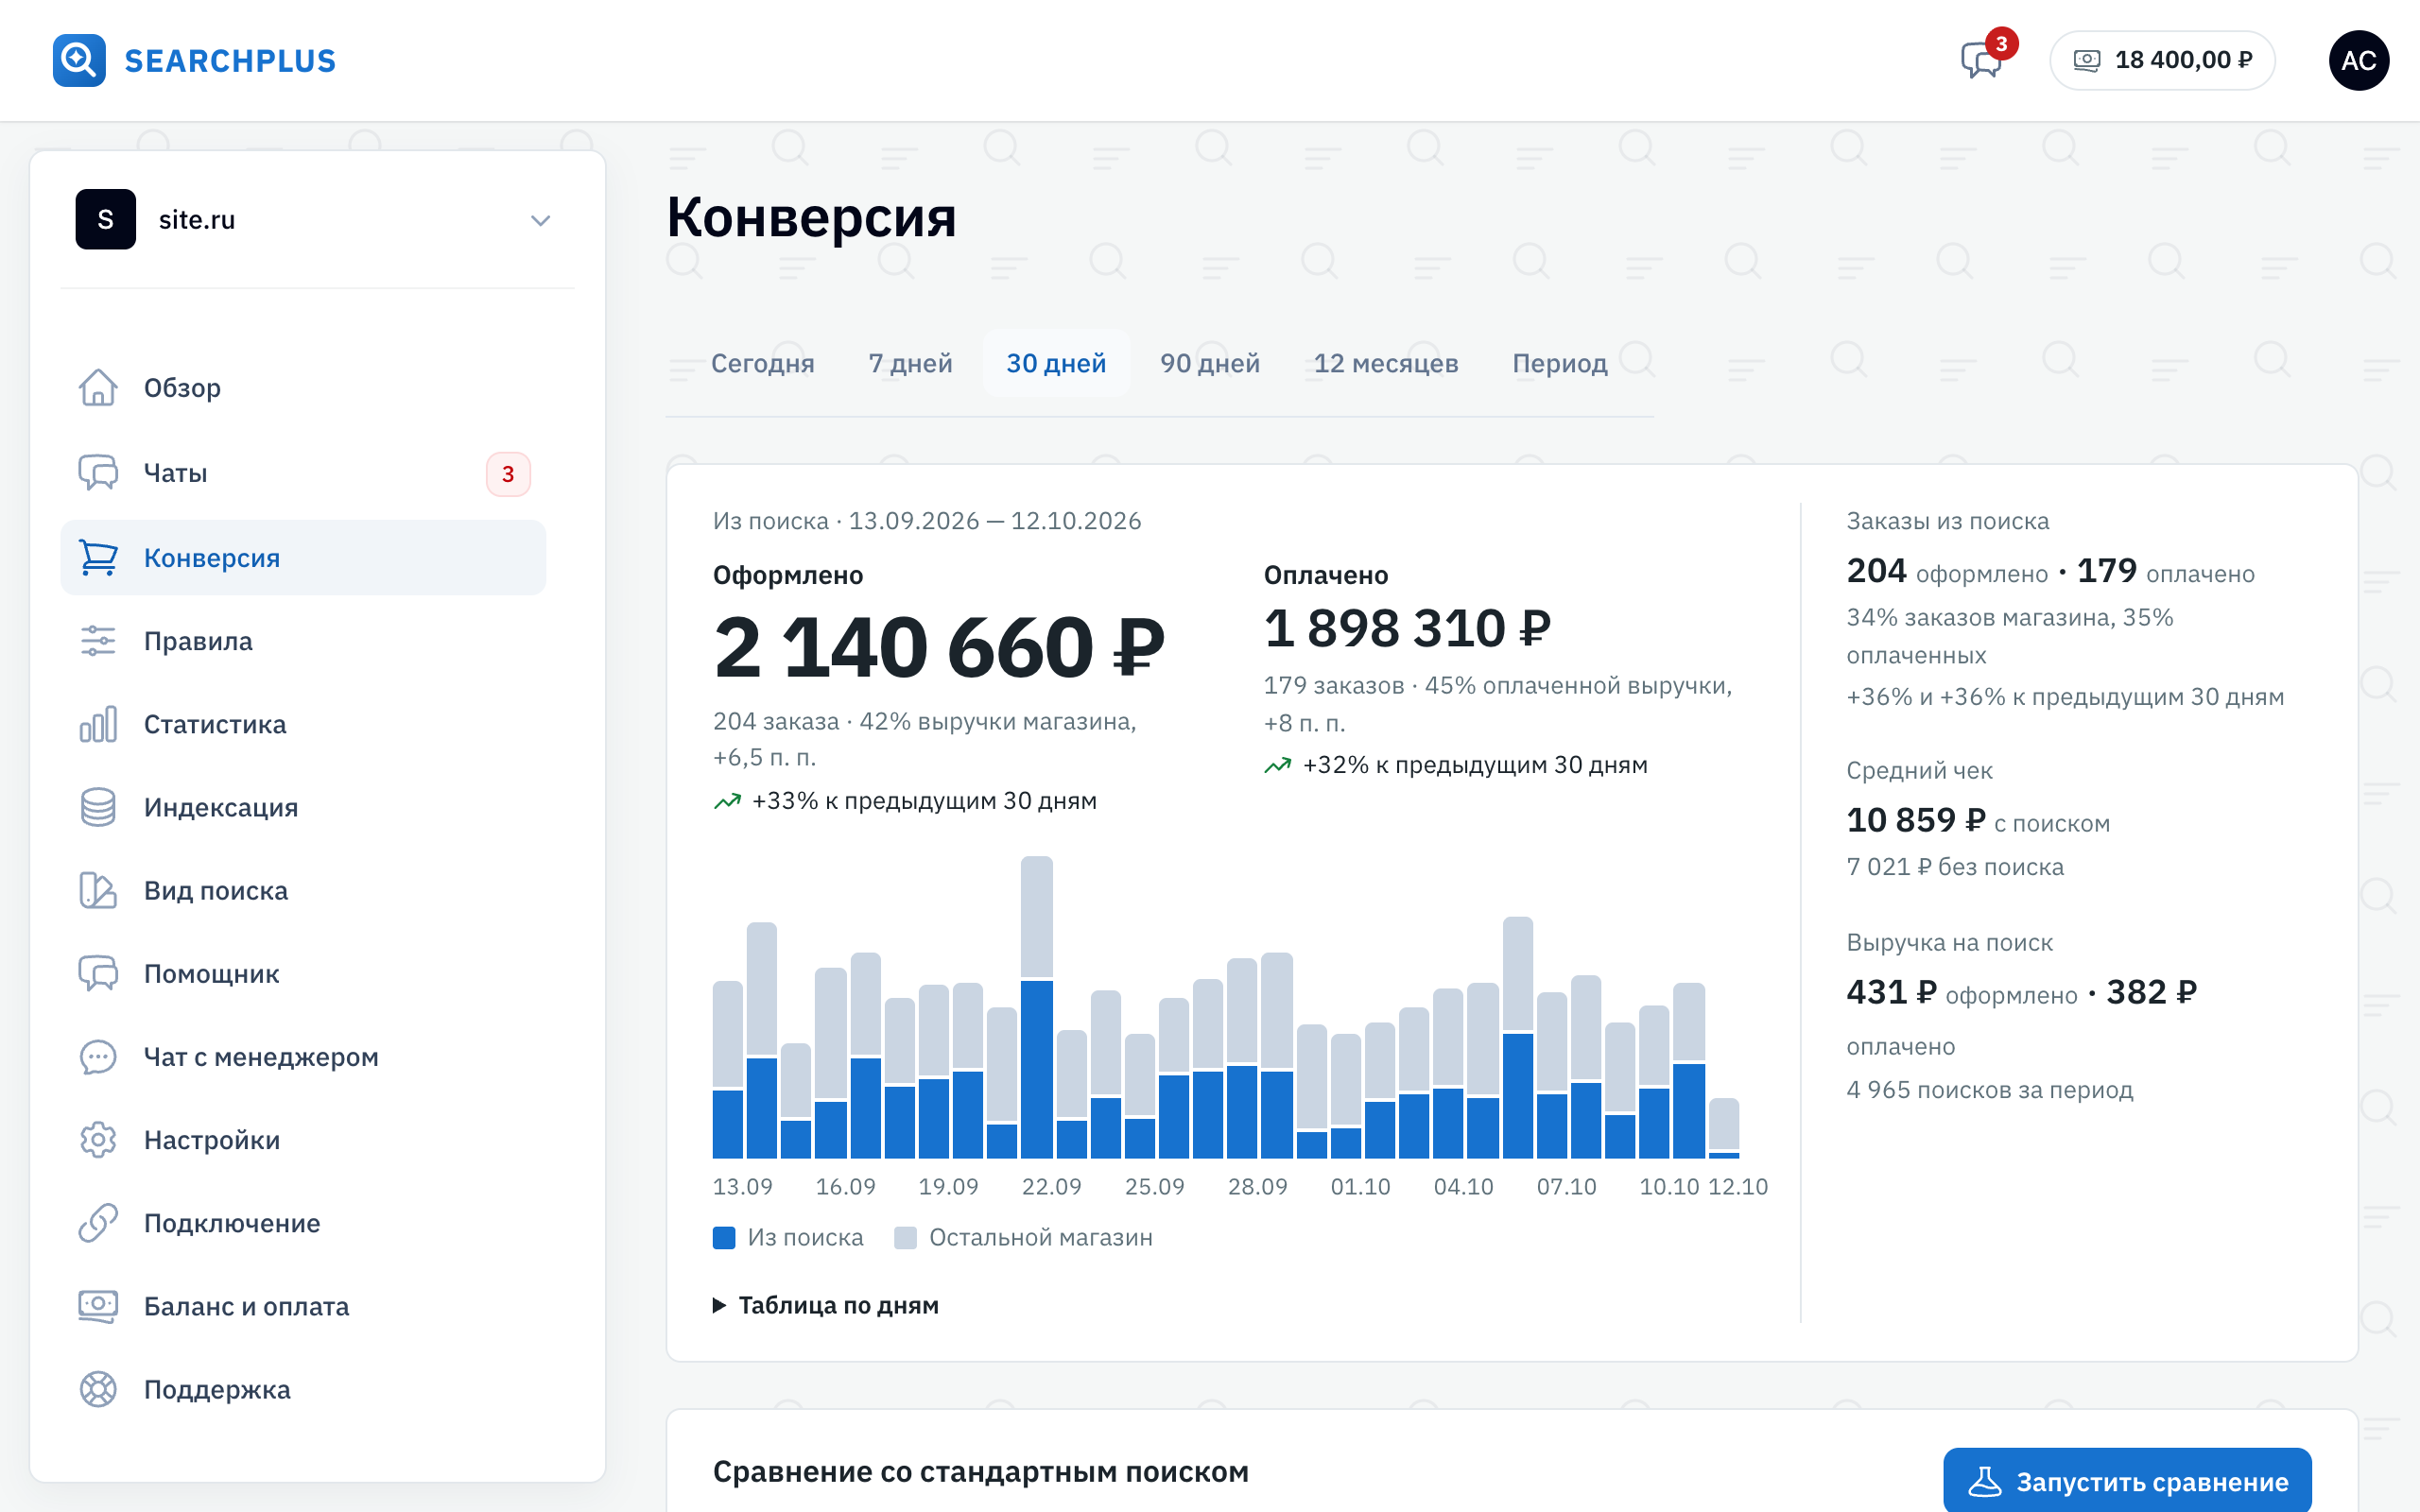This screenshot has width=2420, height=1512.
Task: Open Индексация database icon
Action: [x=98, y=807]
